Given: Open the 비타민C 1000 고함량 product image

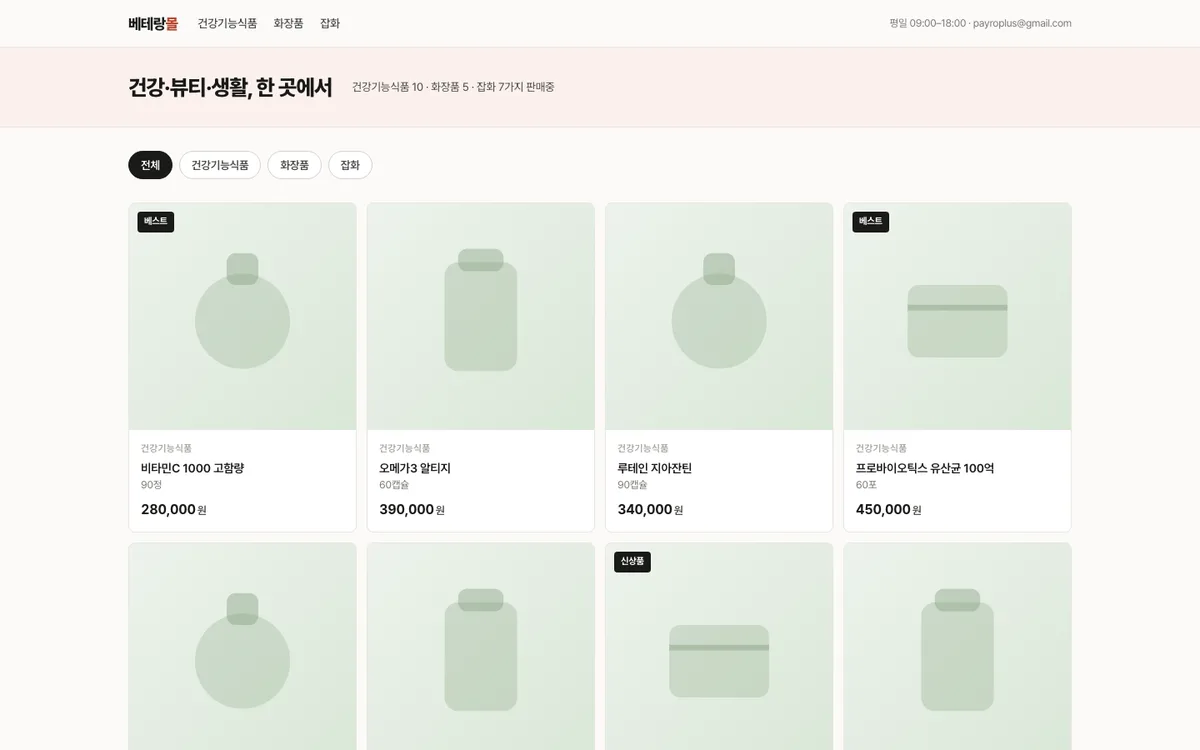Looking at the screenshot, I should [x=242, y=317].
